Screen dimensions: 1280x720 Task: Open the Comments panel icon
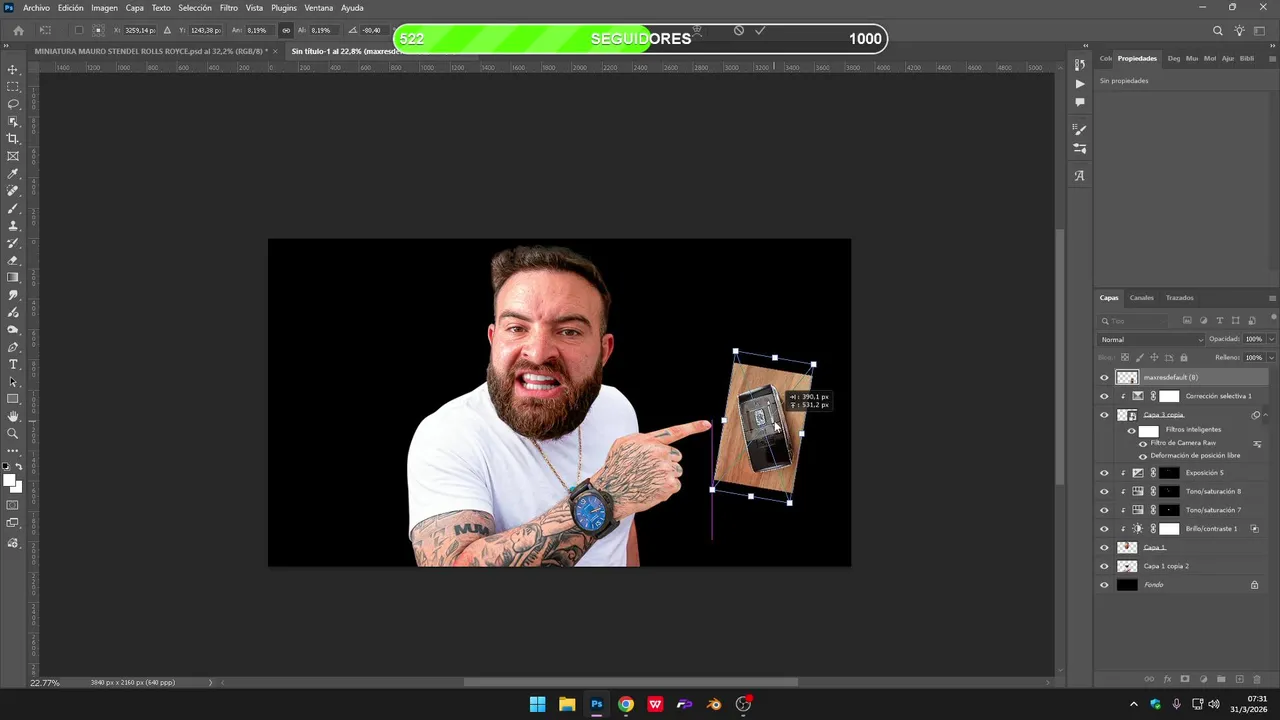coord(1079,102)
